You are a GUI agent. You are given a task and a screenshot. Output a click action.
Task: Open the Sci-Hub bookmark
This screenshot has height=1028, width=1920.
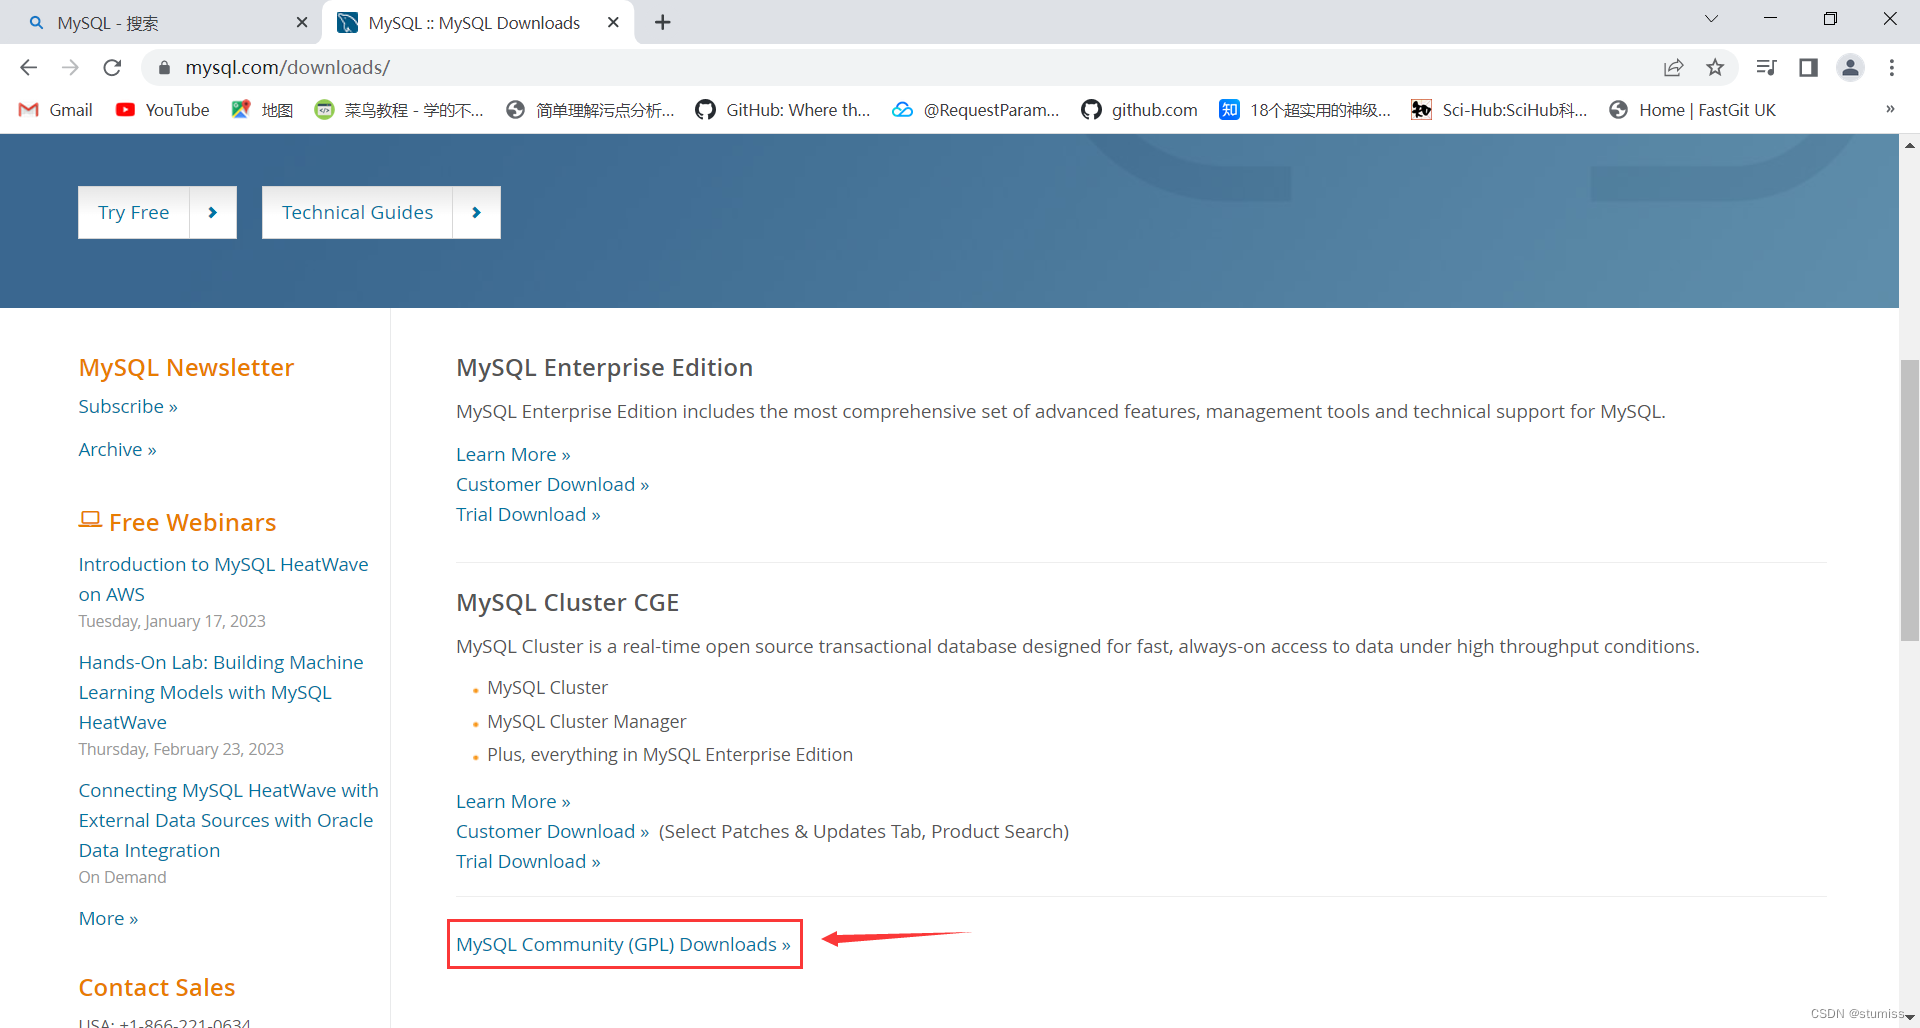(x=1499, y=110)
